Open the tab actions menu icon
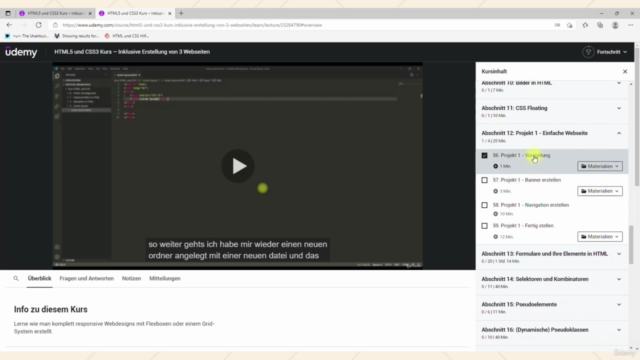This screenshot has height=360, width=640. 8,13
